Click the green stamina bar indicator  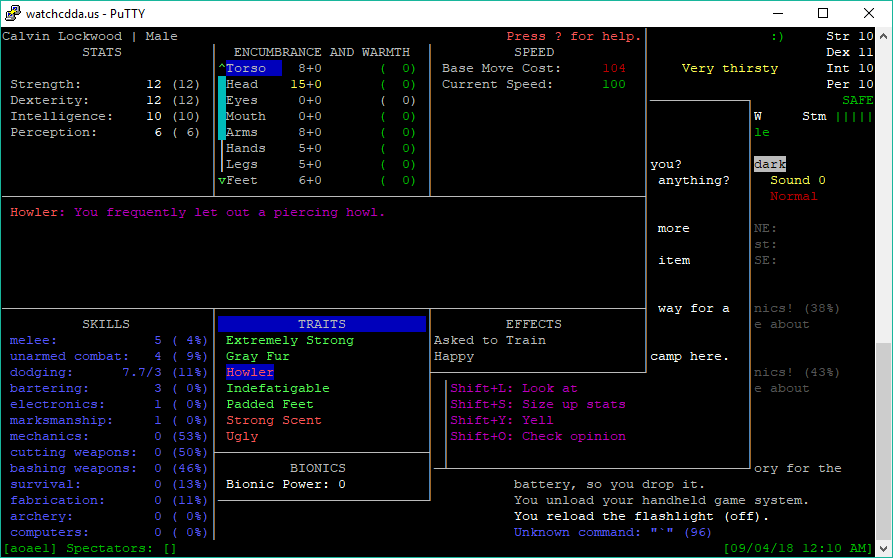coord(854,116)
